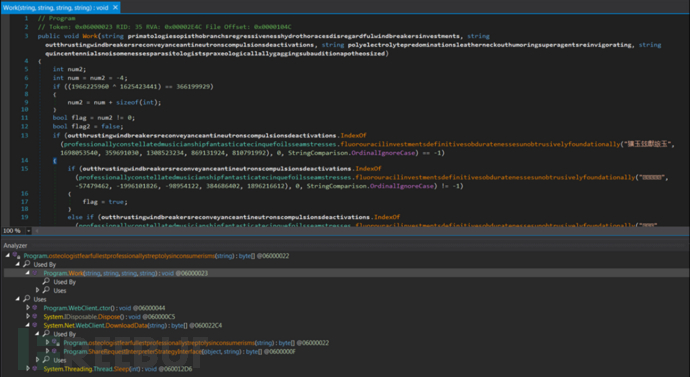The image size is (690, 377).
Task: Click IndexOf call on line 15
Action: coord(368,168)
